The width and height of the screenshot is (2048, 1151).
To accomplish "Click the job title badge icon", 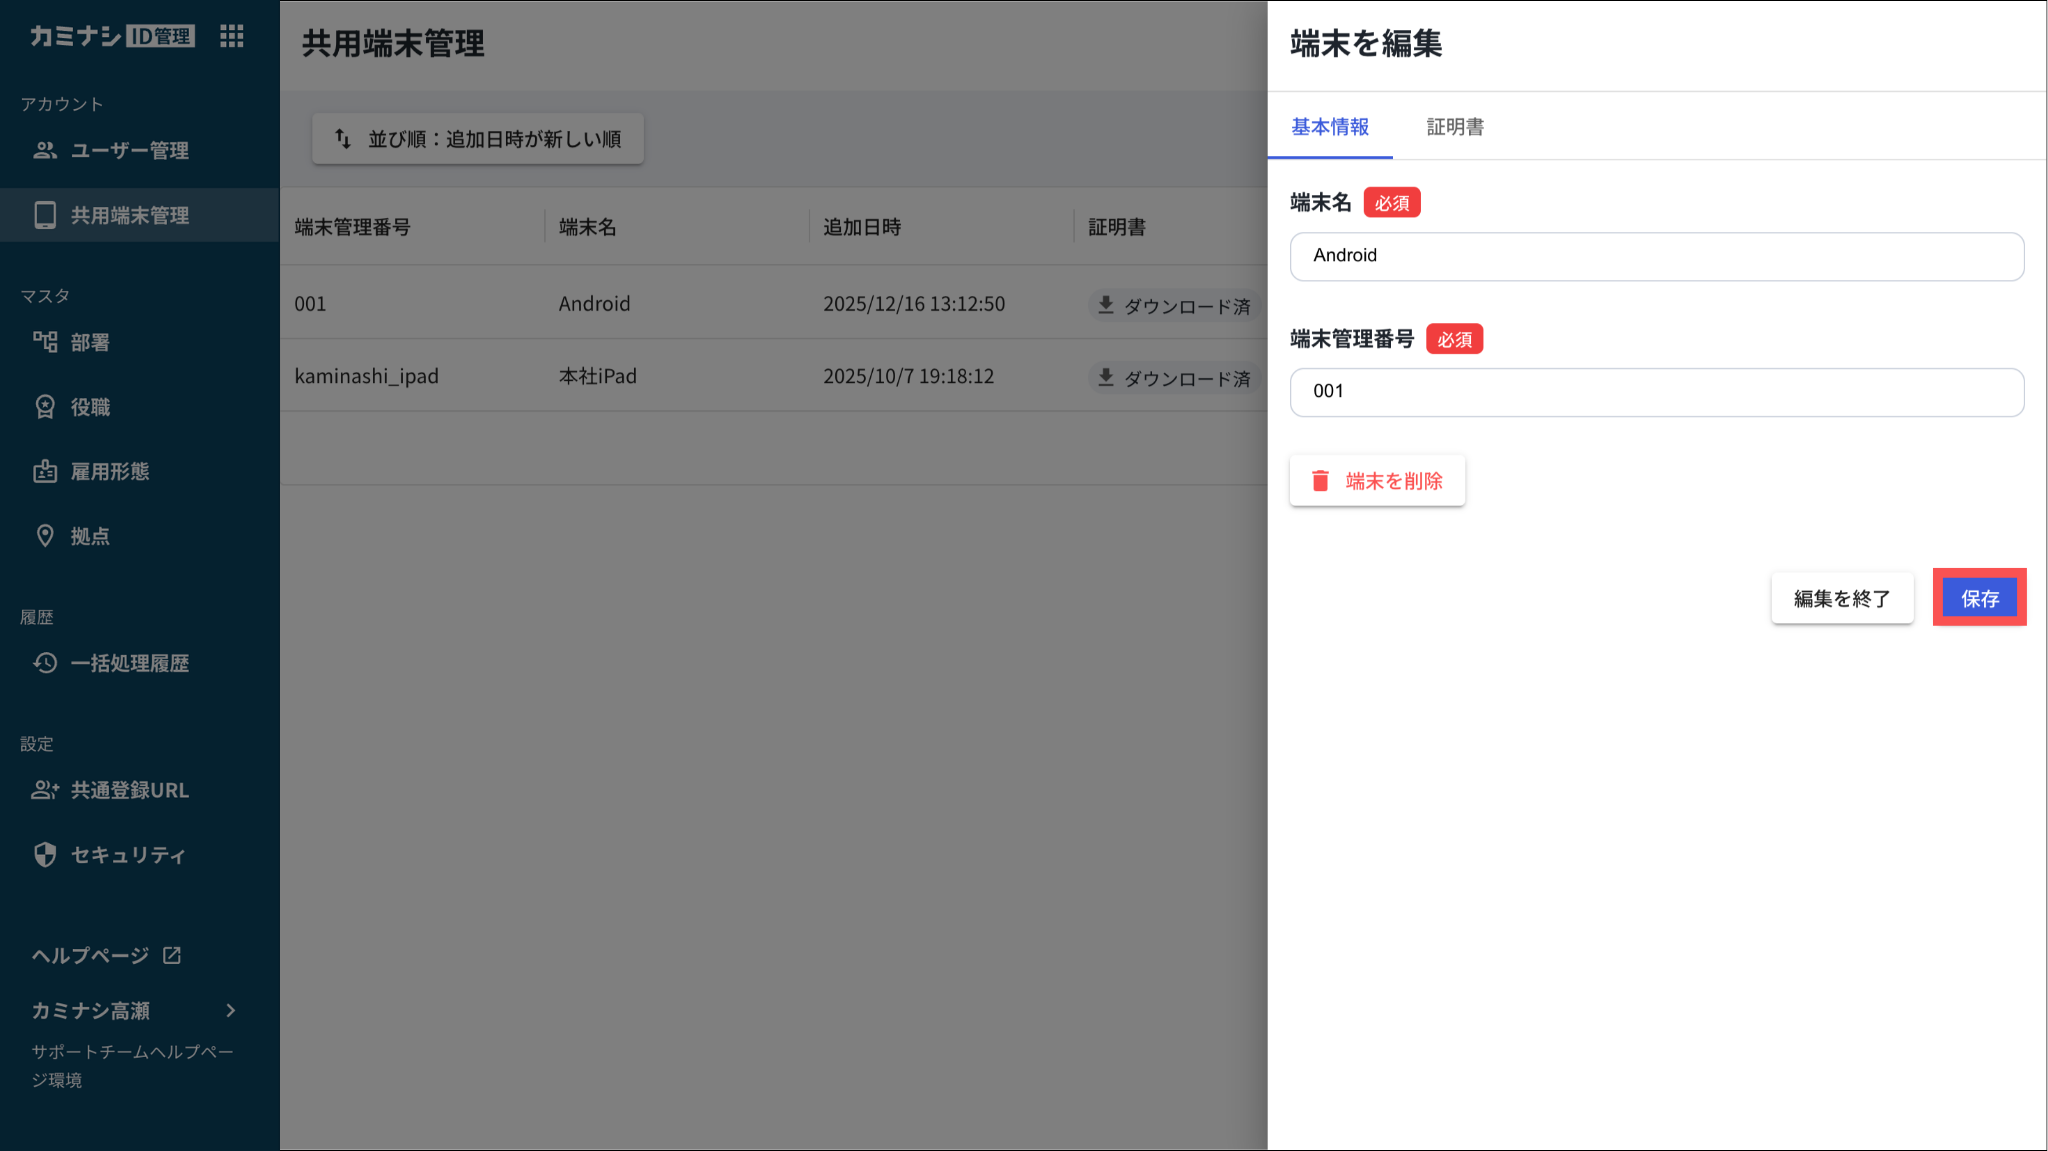I will [45, 407].
